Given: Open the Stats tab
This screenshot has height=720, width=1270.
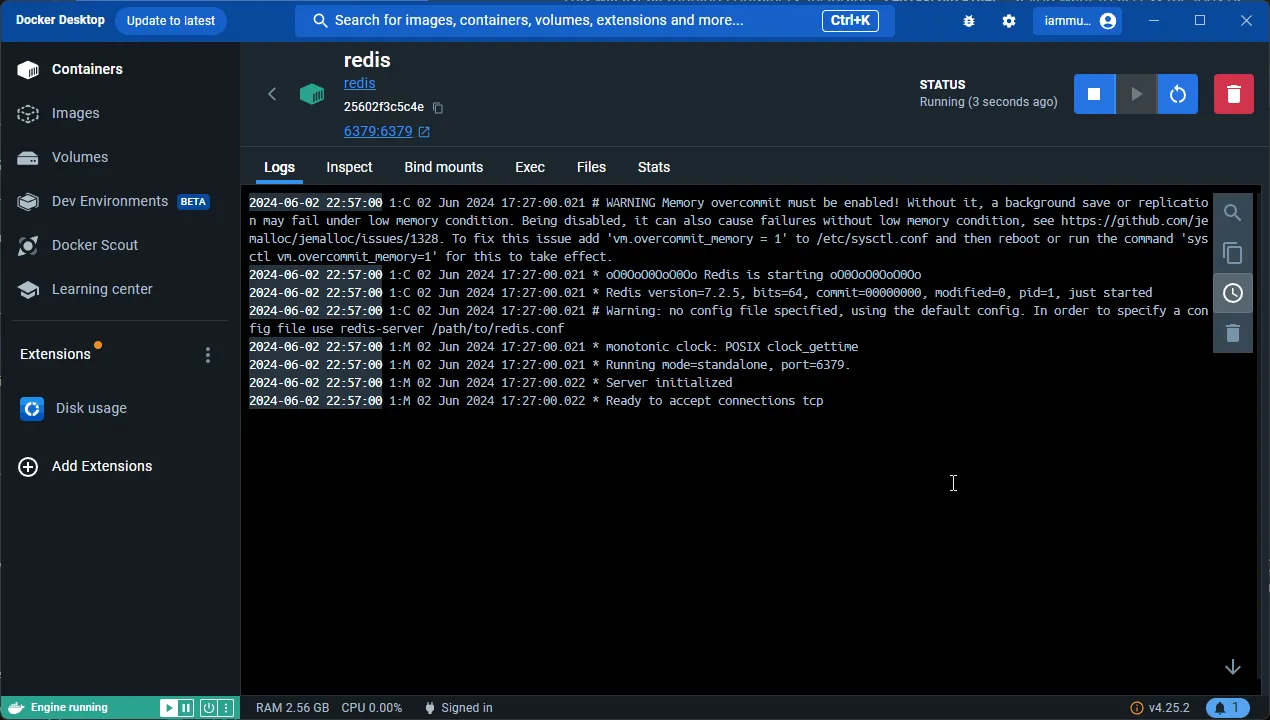Looking at the screenshot, I should point(653,167).
